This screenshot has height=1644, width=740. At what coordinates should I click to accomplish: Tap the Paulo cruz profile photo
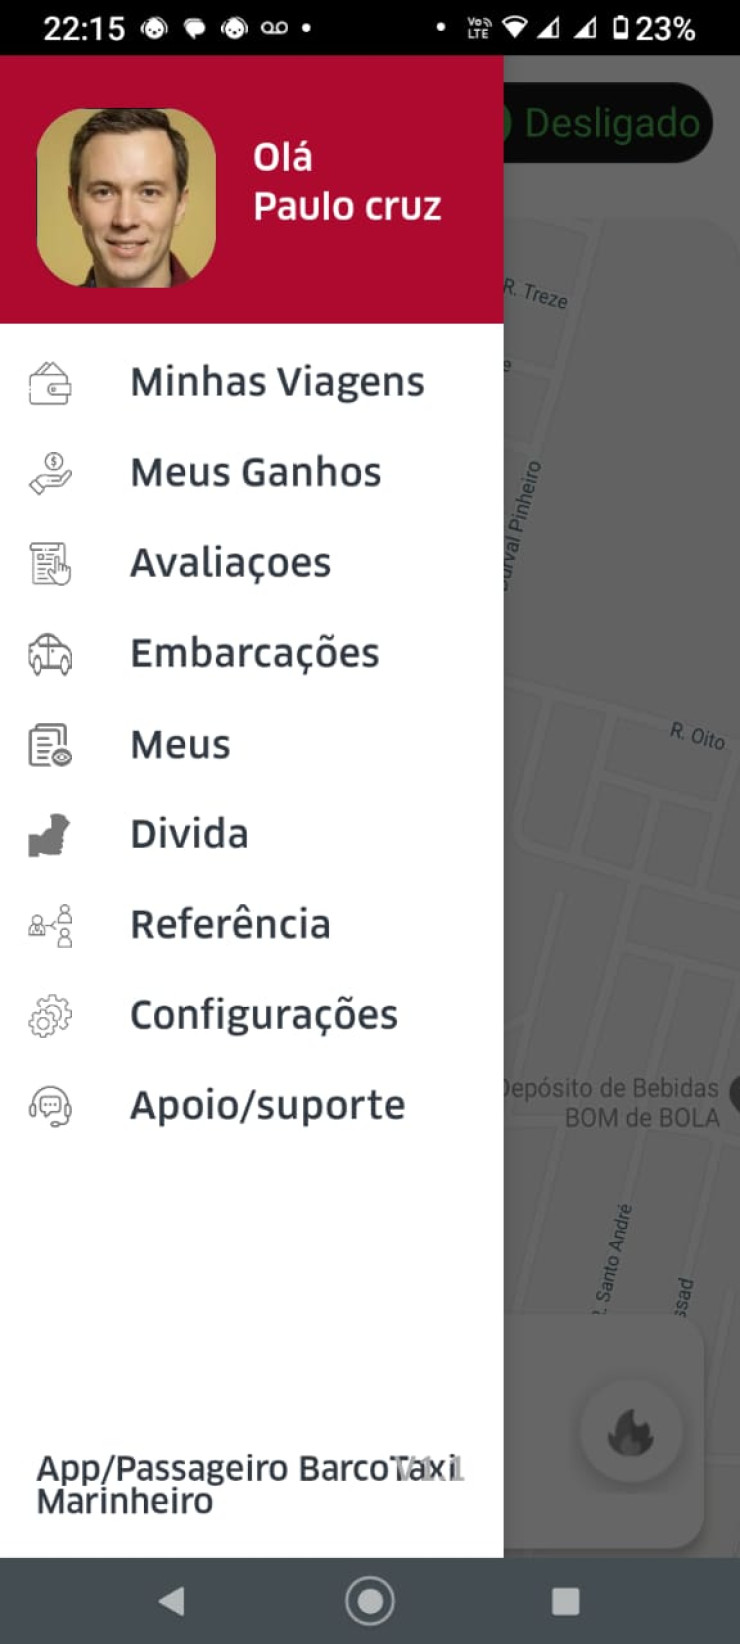pyautogui.click(x=126, y=198)
